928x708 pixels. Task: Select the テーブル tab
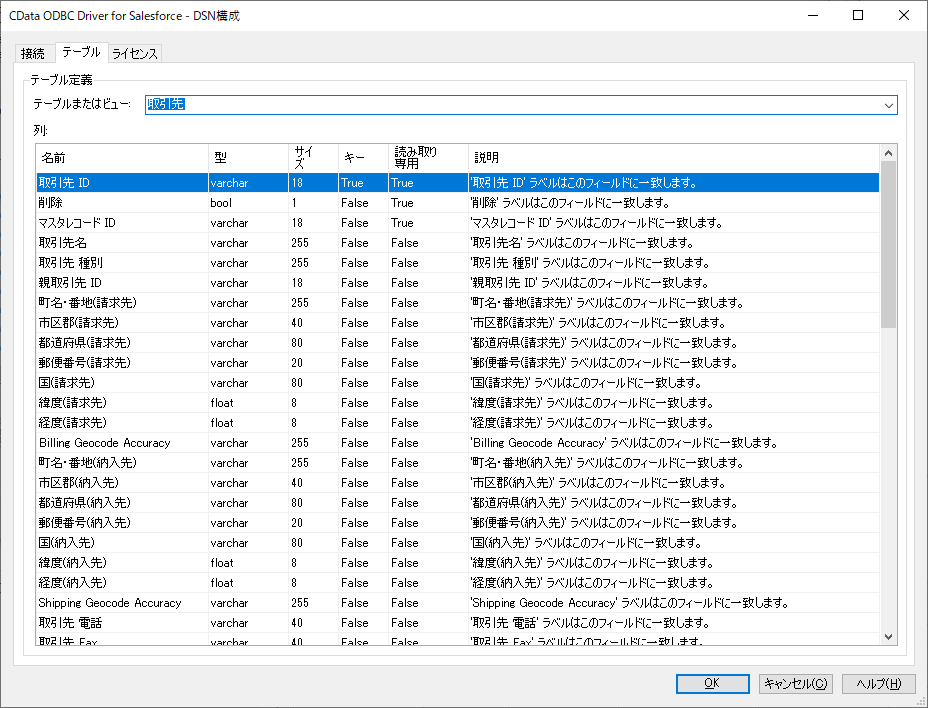click(x=81, y=52)
